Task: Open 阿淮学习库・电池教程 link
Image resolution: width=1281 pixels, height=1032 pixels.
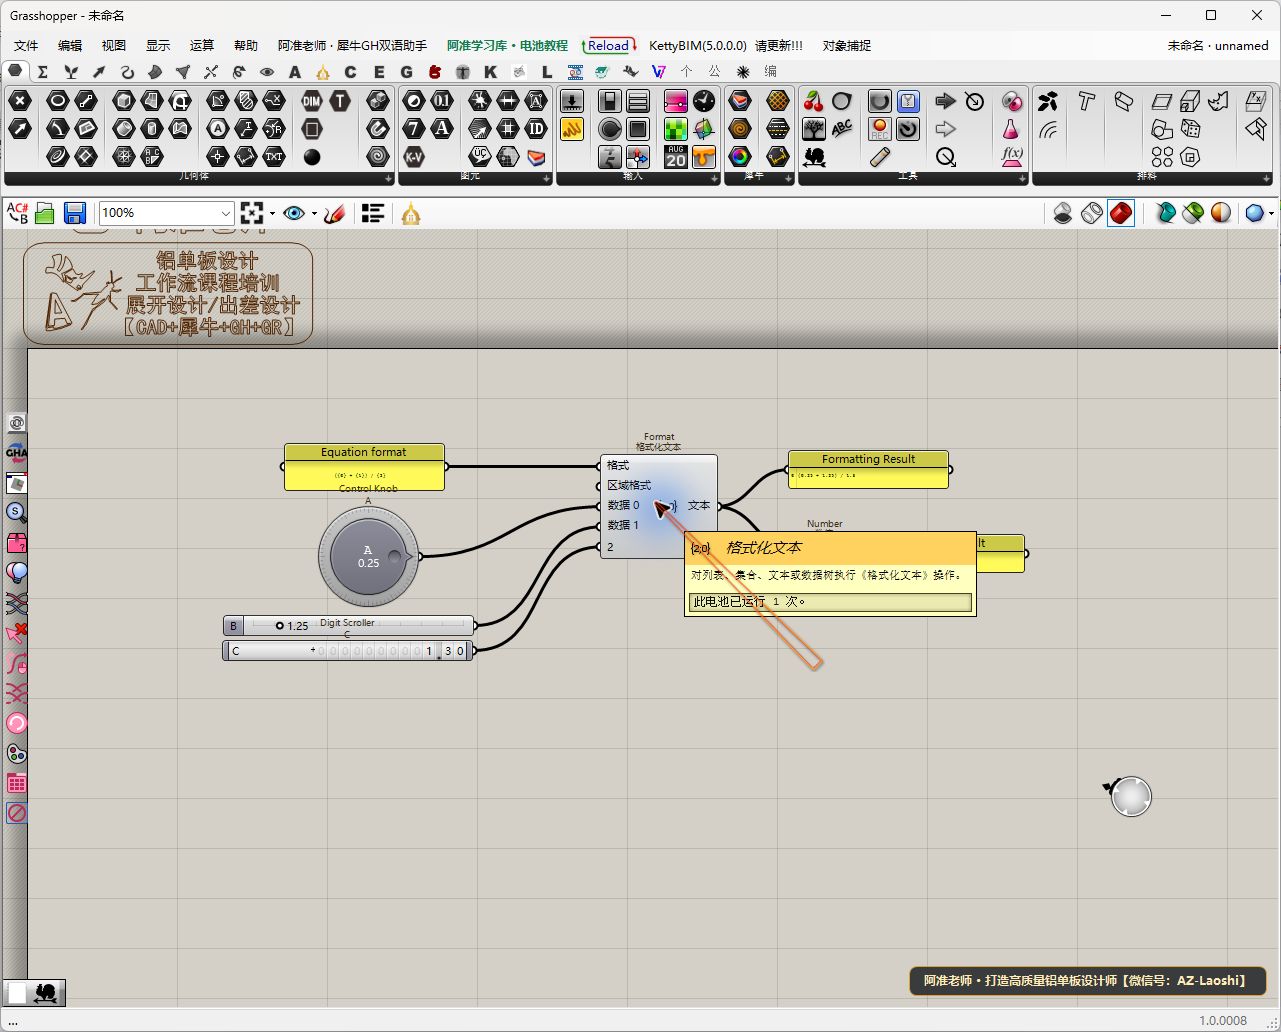Action: [507, 46]
